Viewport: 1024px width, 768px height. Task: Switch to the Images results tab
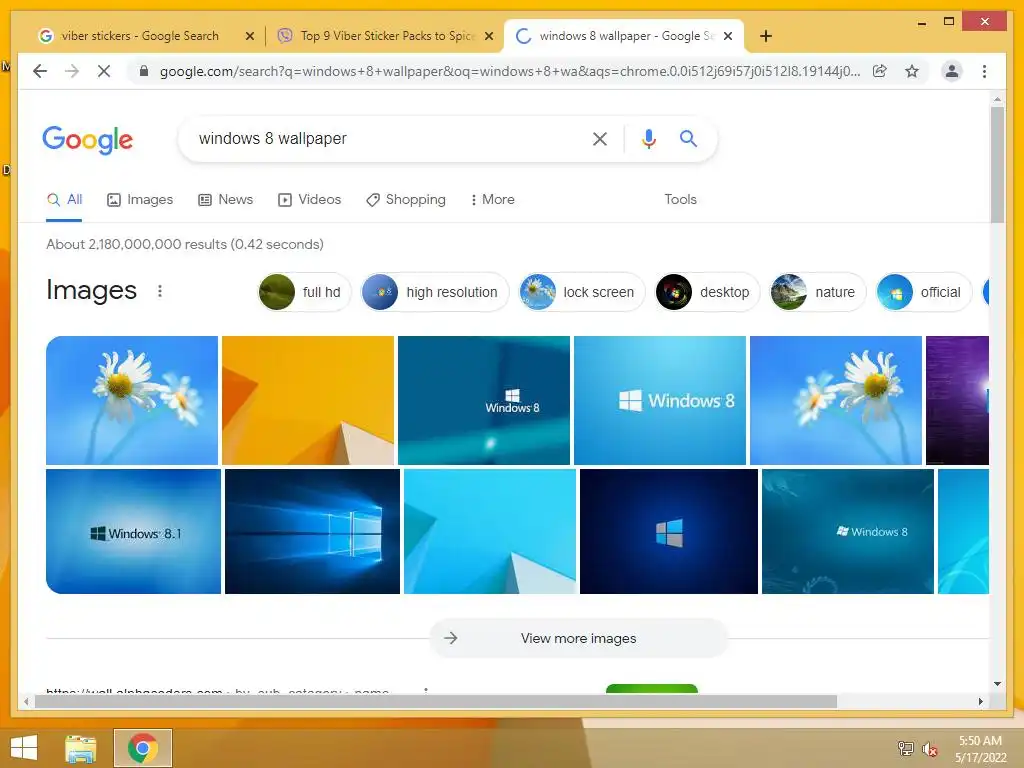(140, 199)
